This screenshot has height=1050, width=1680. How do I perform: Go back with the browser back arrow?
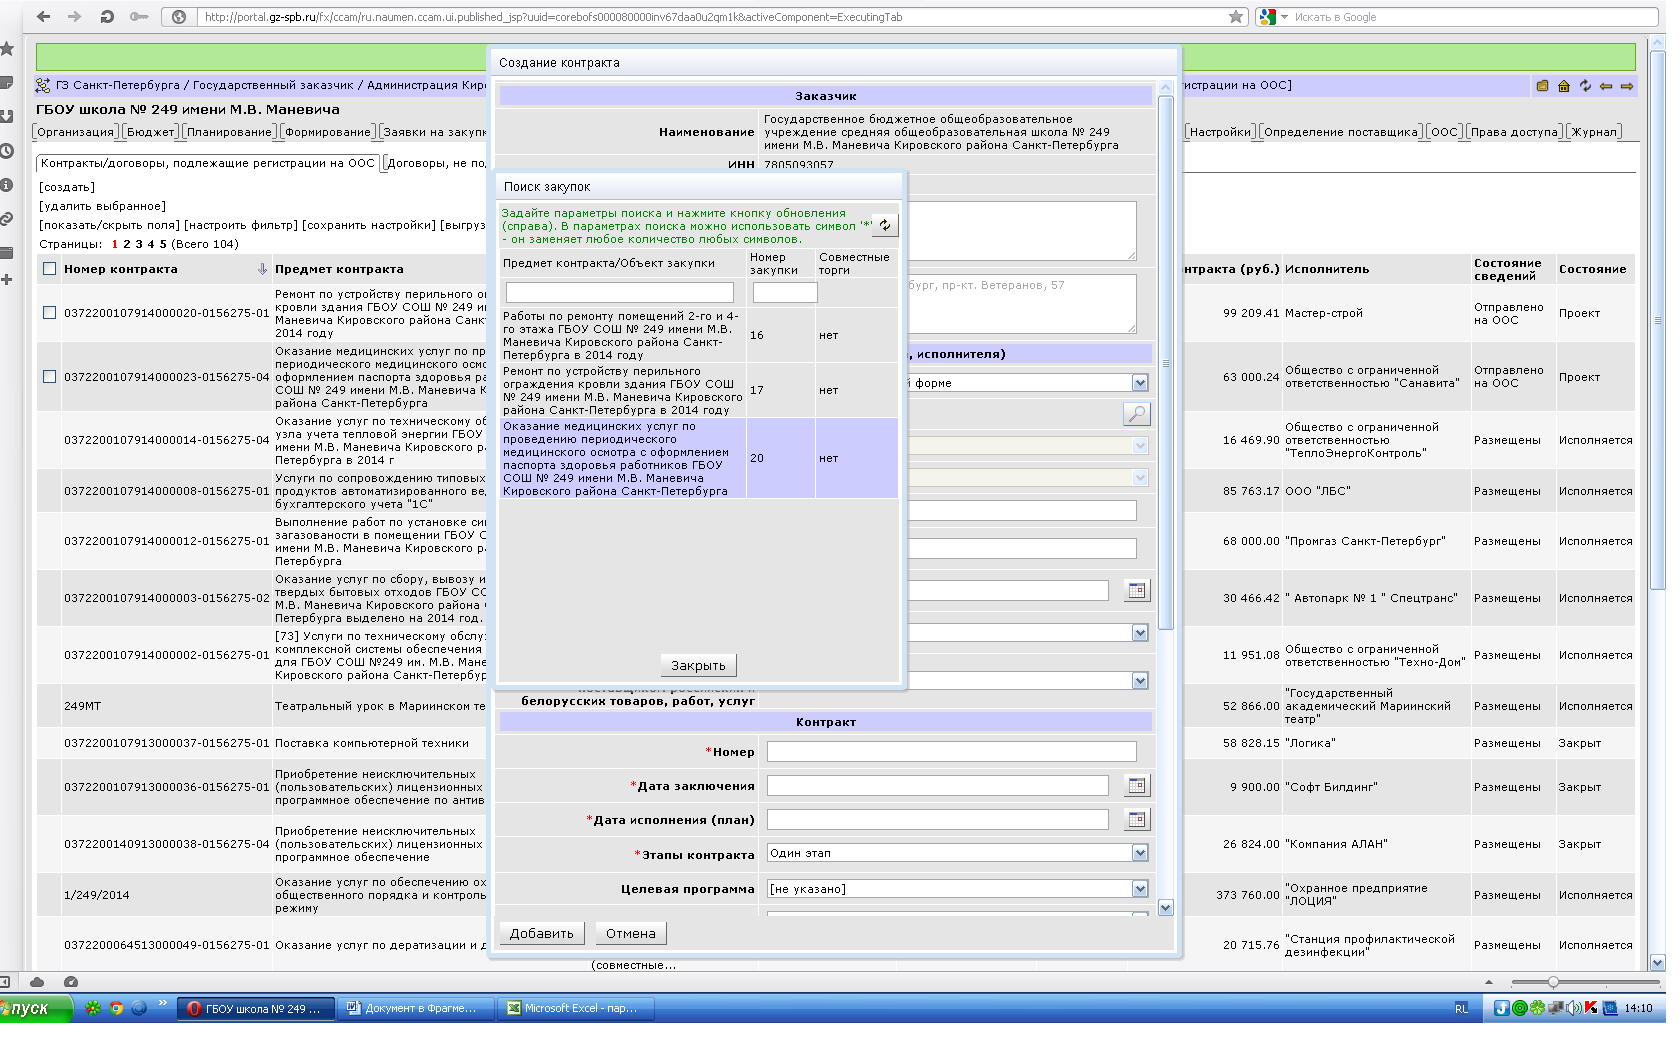(43, 16)
